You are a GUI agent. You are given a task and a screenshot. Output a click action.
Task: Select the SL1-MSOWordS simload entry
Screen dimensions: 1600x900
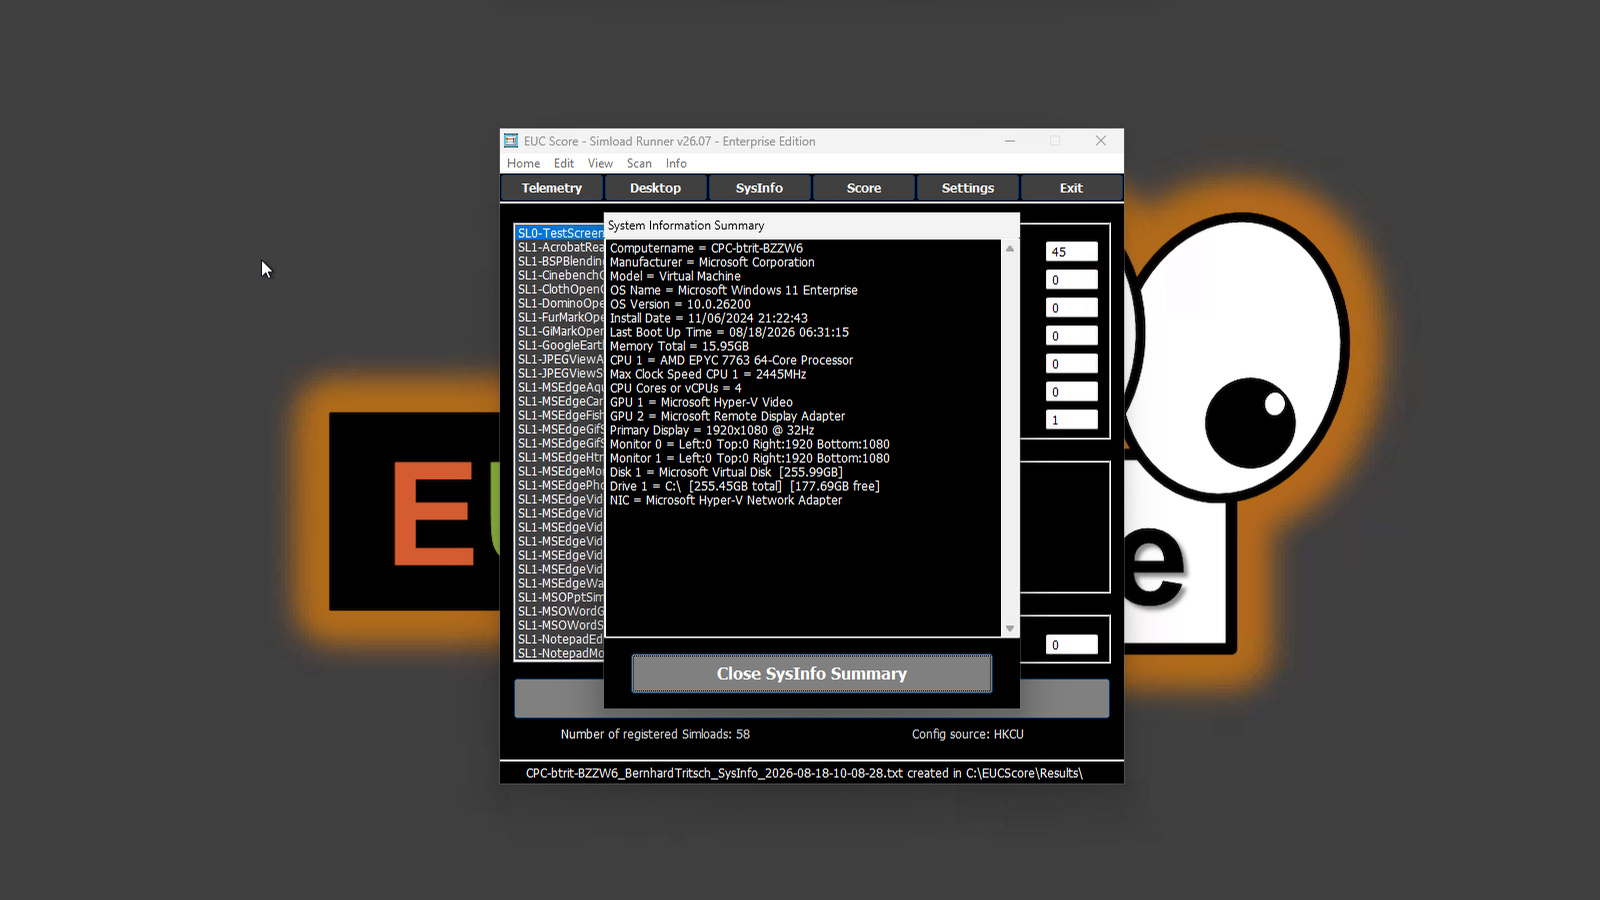tap(560, 625)
